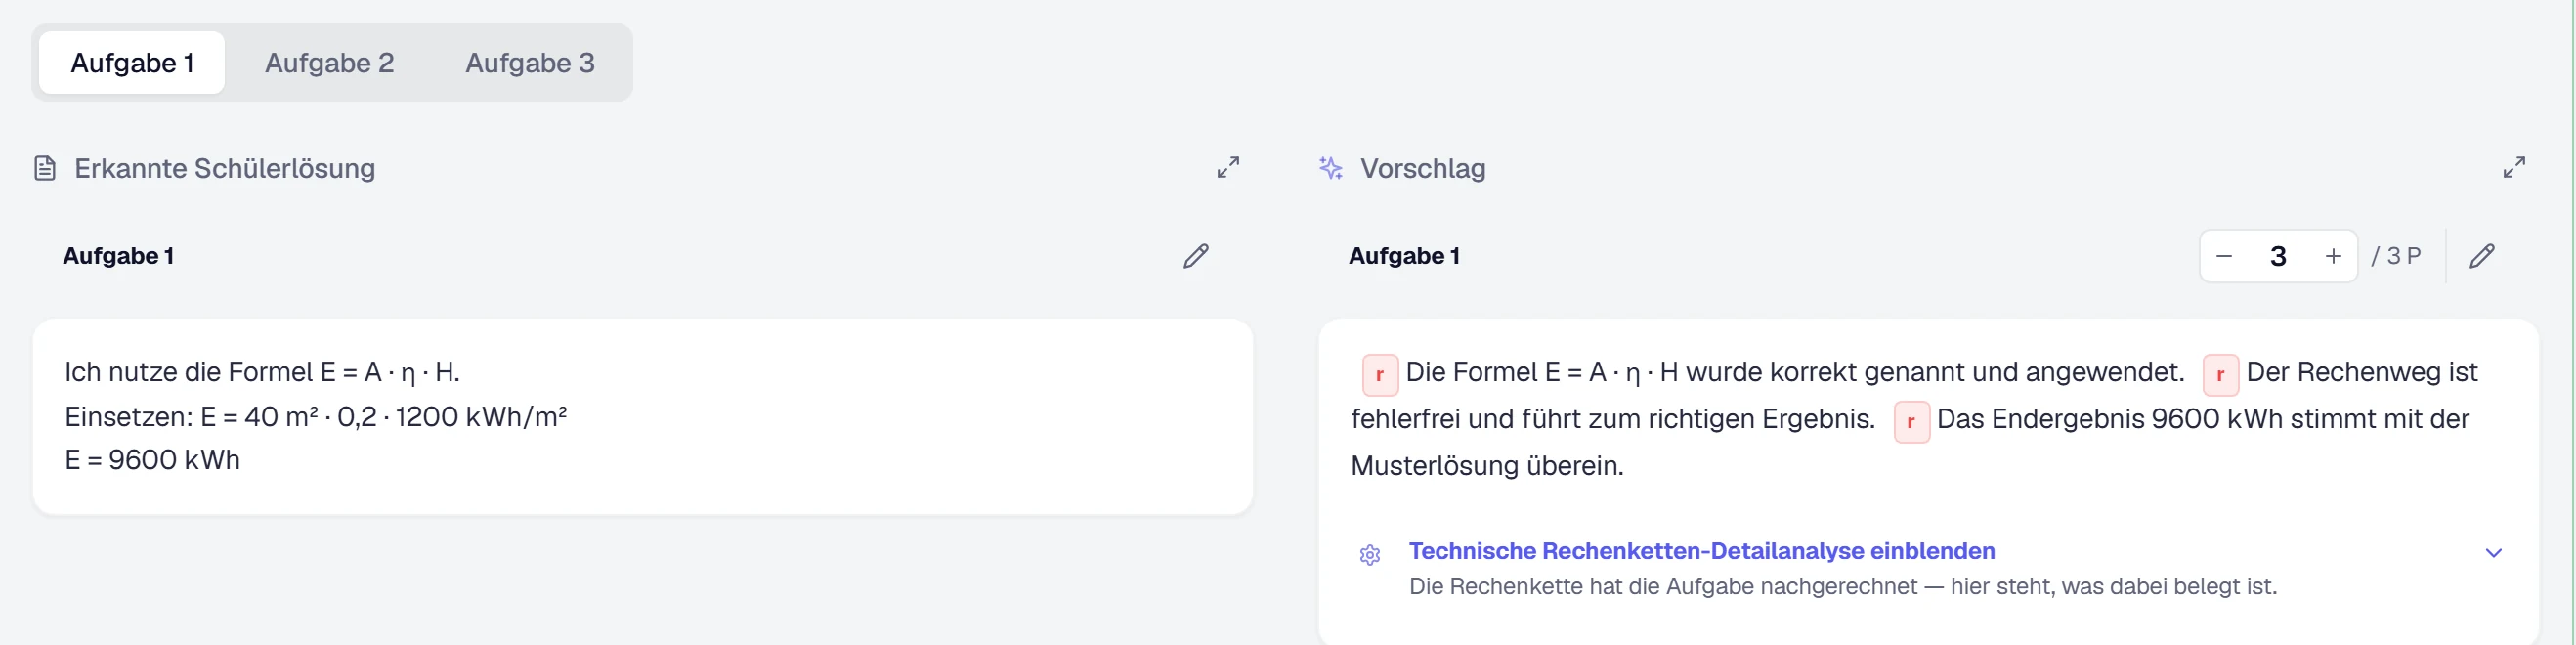This screenshot has height=645, width=2576.
Task: Open the Aufgabe 2 tab
Action: coord(329,63)
